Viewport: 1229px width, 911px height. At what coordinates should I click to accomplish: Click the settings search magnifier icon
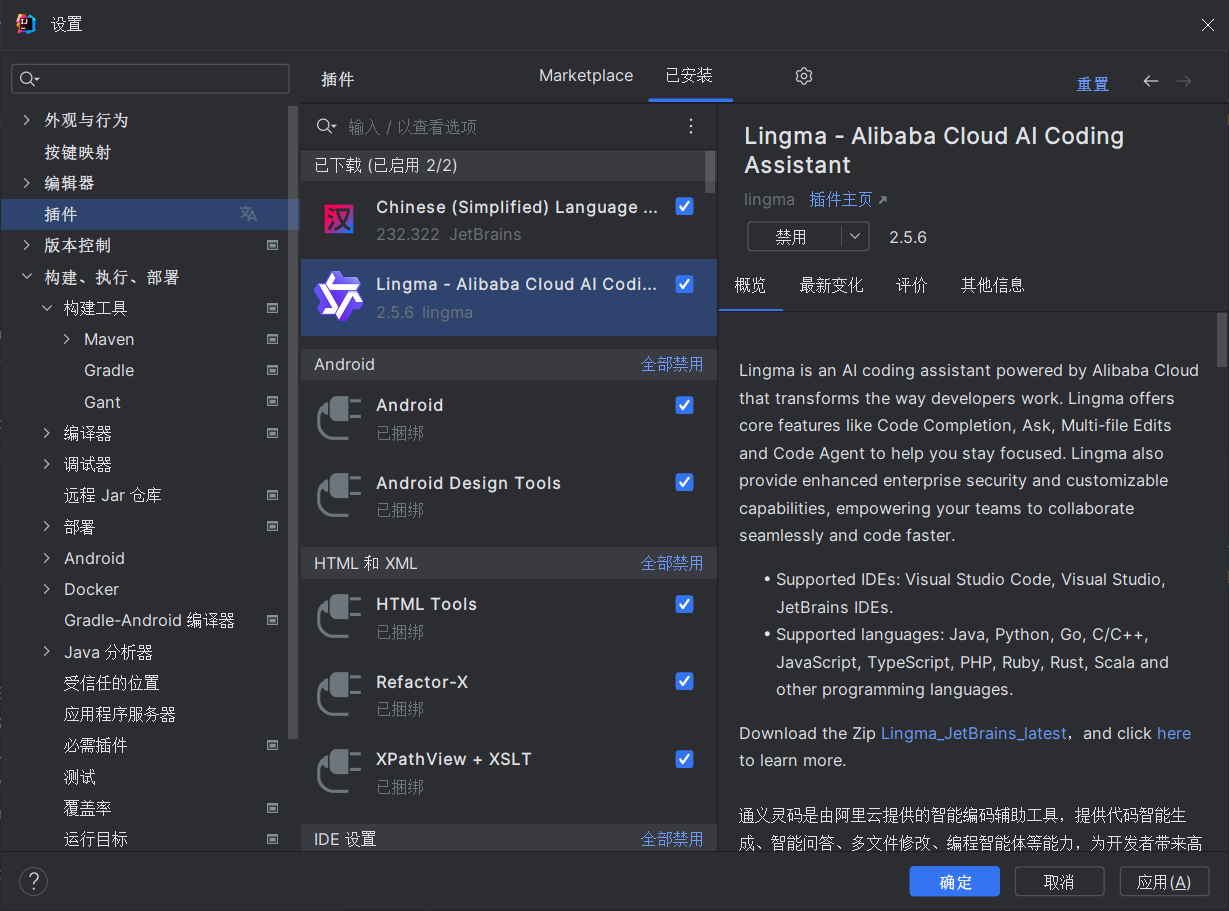coord(29,79)
